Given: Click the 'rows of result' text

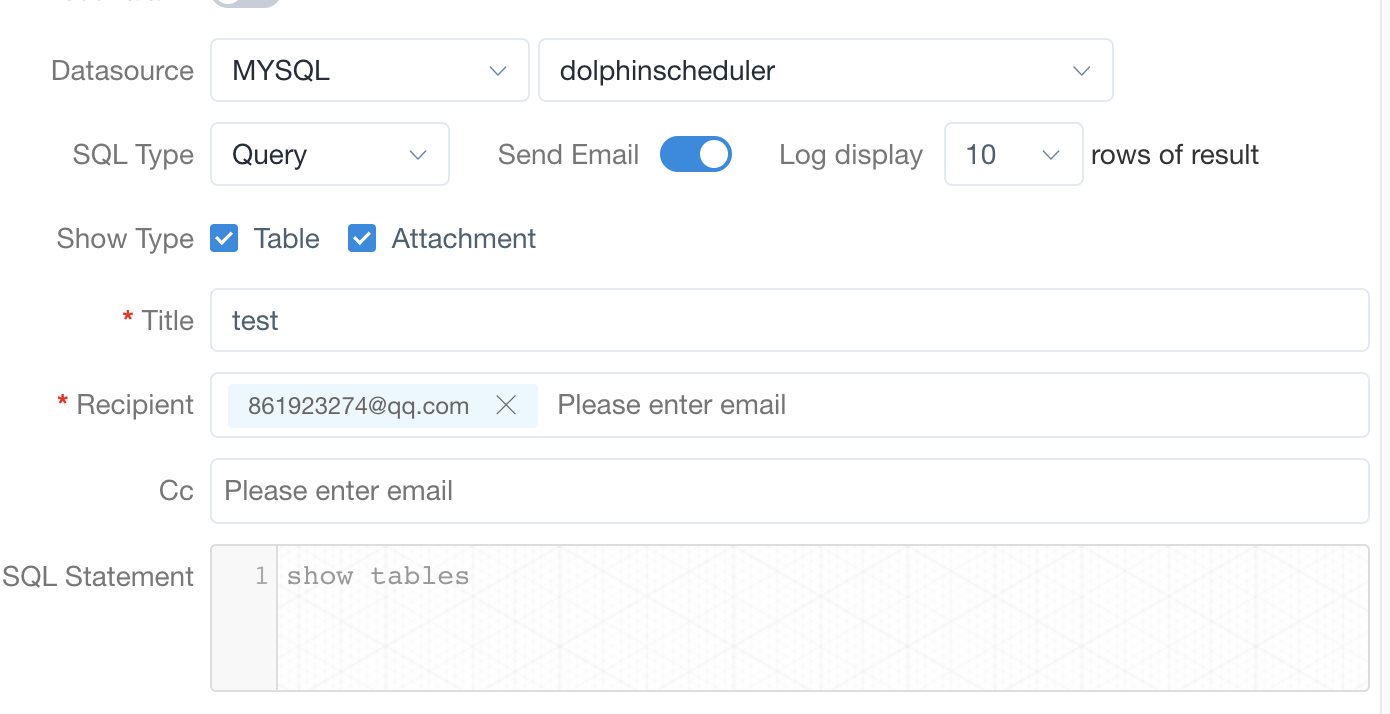Looking at the screenshot, I should click(x=1174, y=154).
